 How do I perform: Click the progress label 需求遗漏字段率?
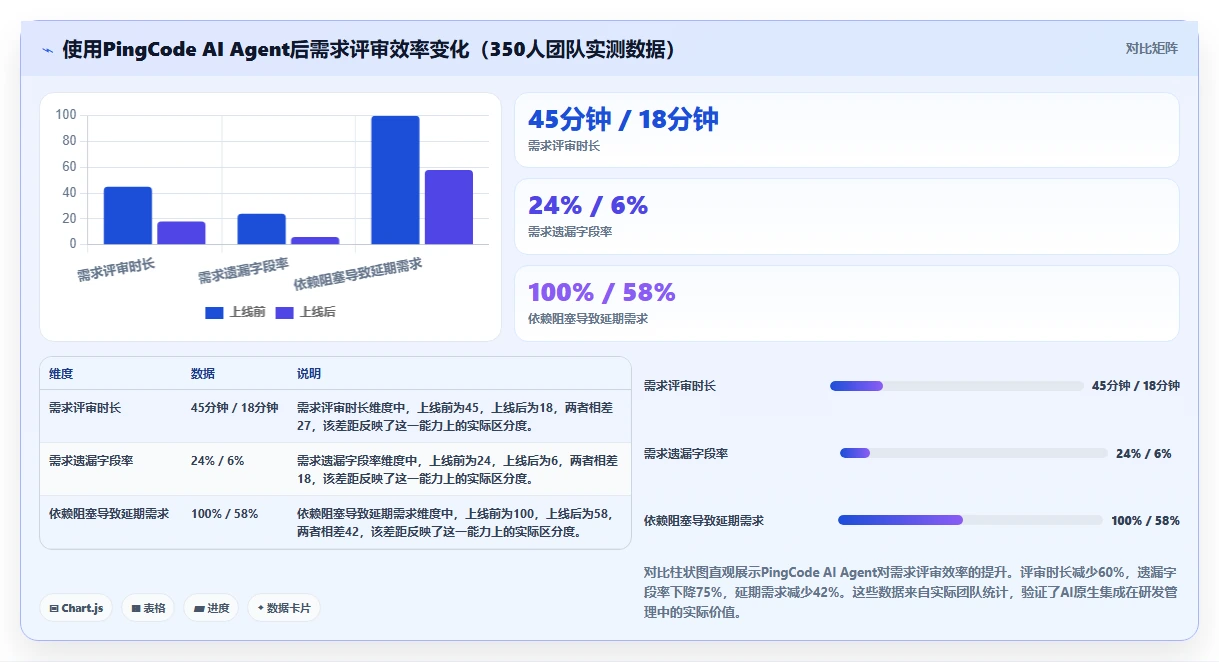point(686,454)
